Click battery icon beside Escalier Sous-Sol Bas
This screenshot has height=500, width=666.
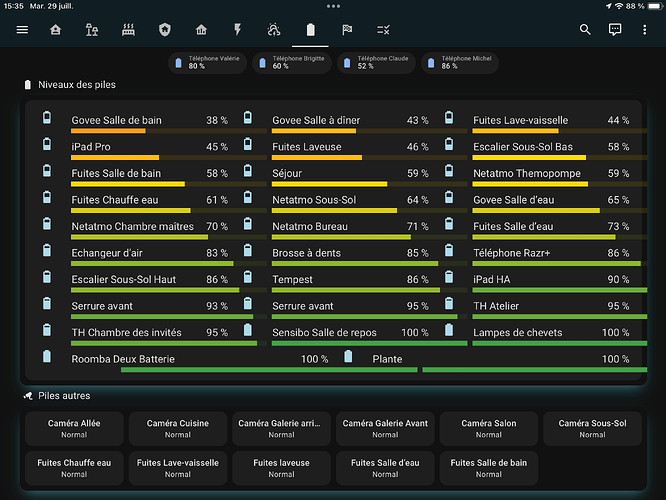(449, 144)
